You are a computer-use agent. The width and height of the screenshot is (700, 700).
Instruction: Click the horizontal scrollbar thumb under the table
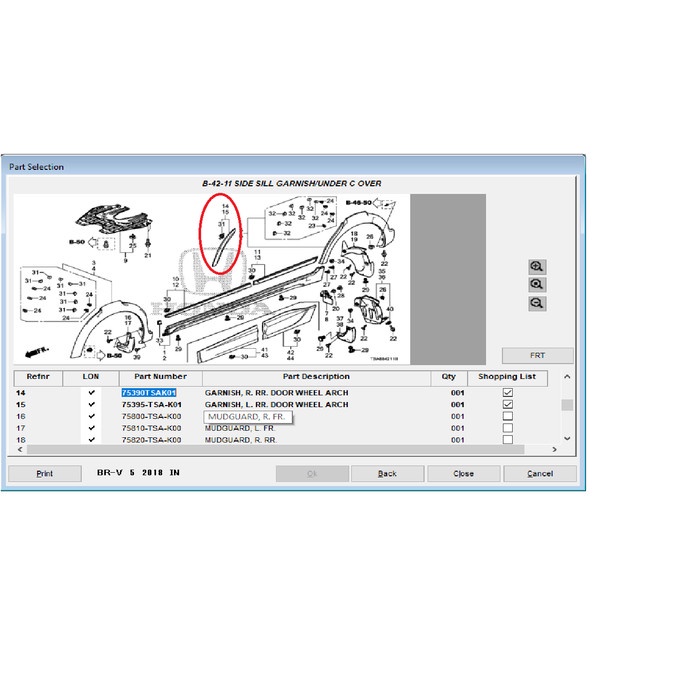pyautogui.click(x=275, y=450)
